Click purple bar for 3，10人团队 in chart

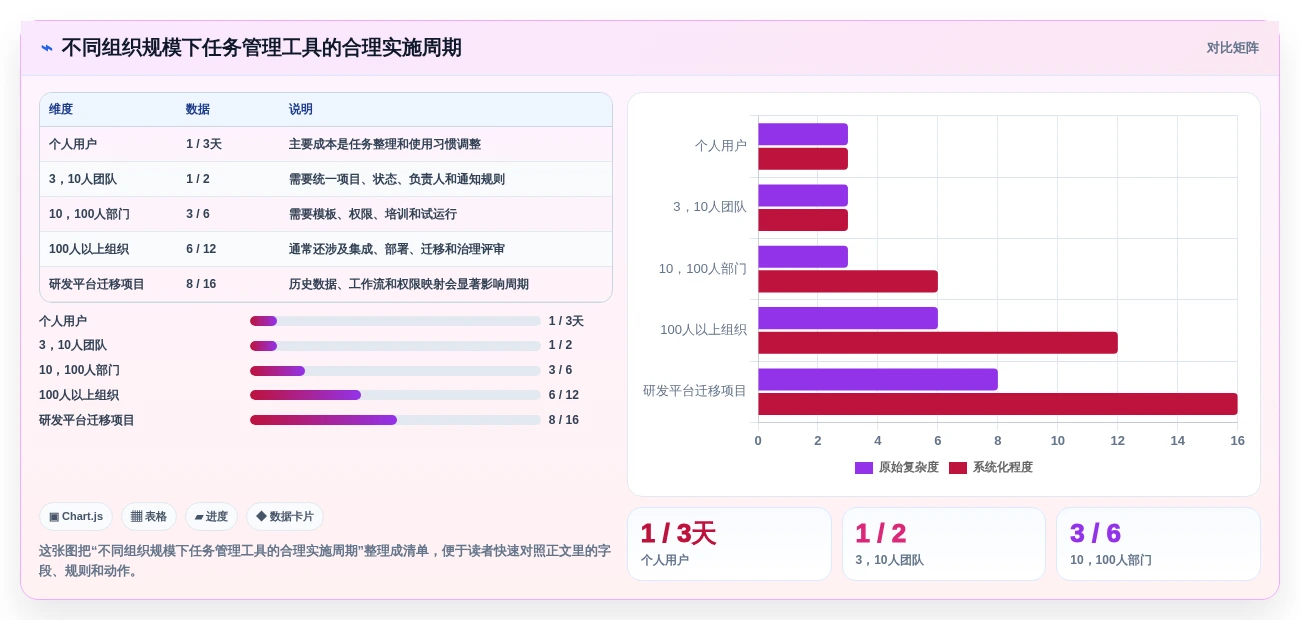pos(803,196)
